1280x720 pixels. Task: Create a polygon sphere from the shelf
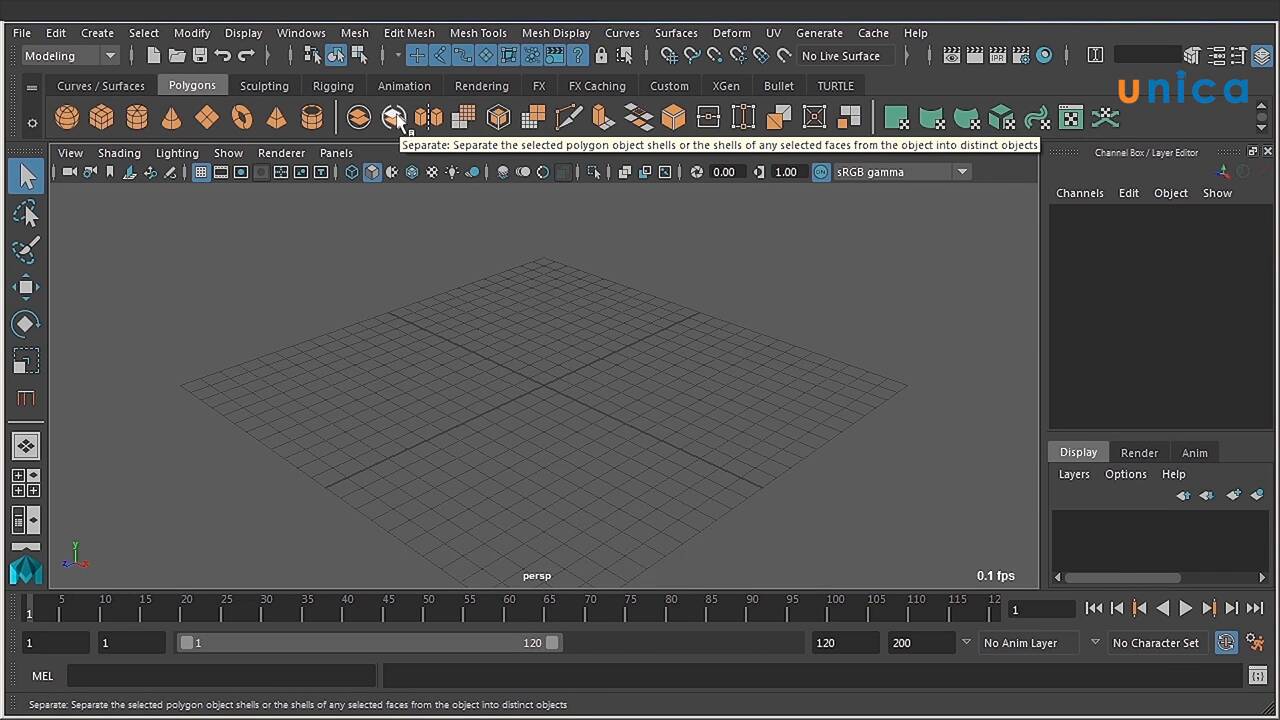pos(67,118)
